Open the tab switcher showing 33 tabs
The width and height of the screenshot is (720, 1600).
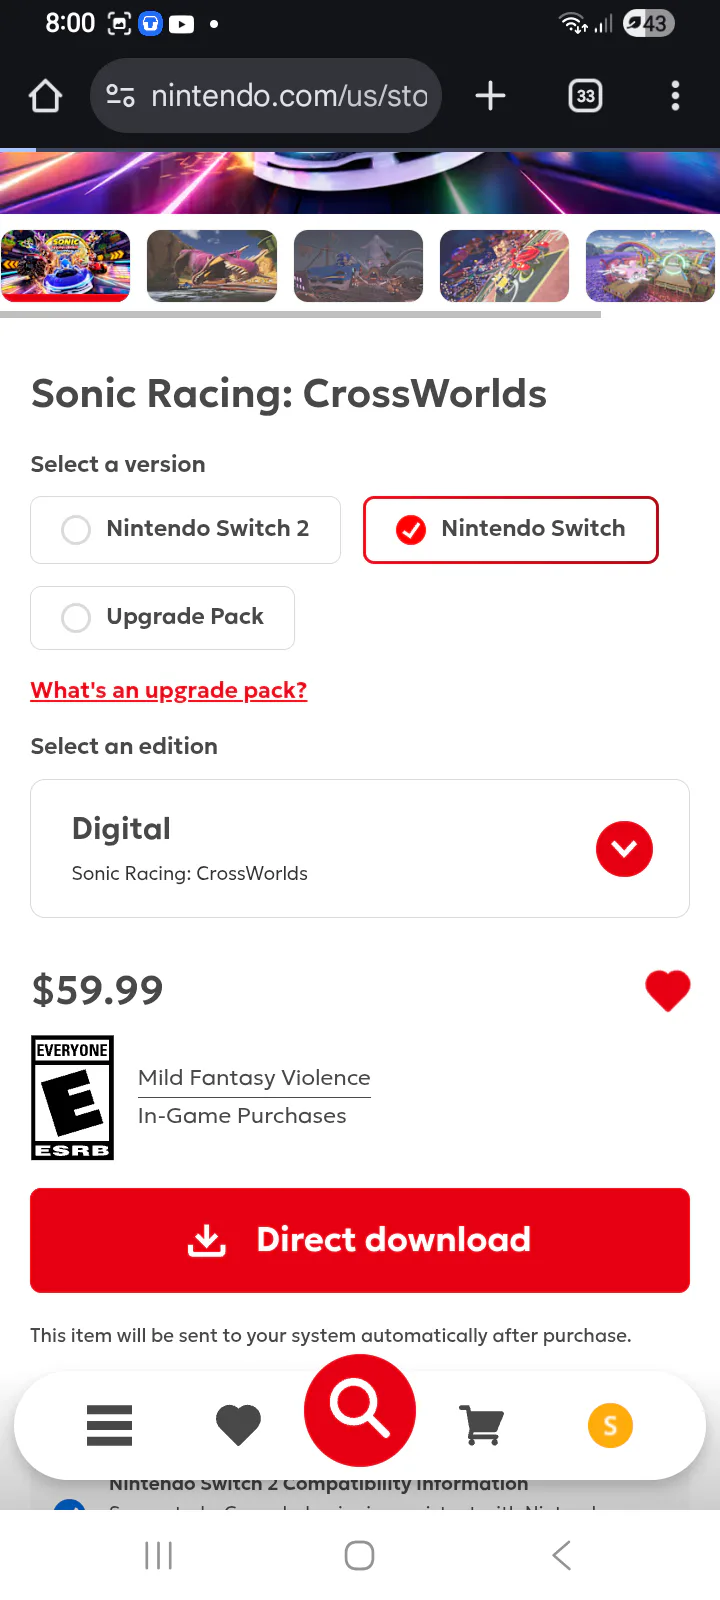click(585, 96)
